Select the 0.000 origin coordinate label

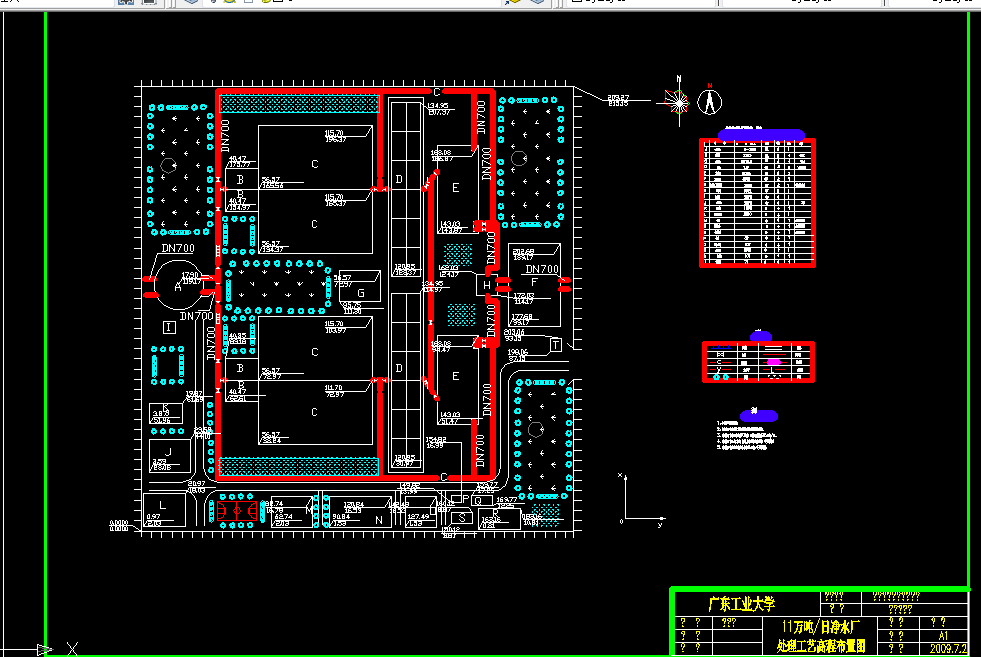click(119, 526)
